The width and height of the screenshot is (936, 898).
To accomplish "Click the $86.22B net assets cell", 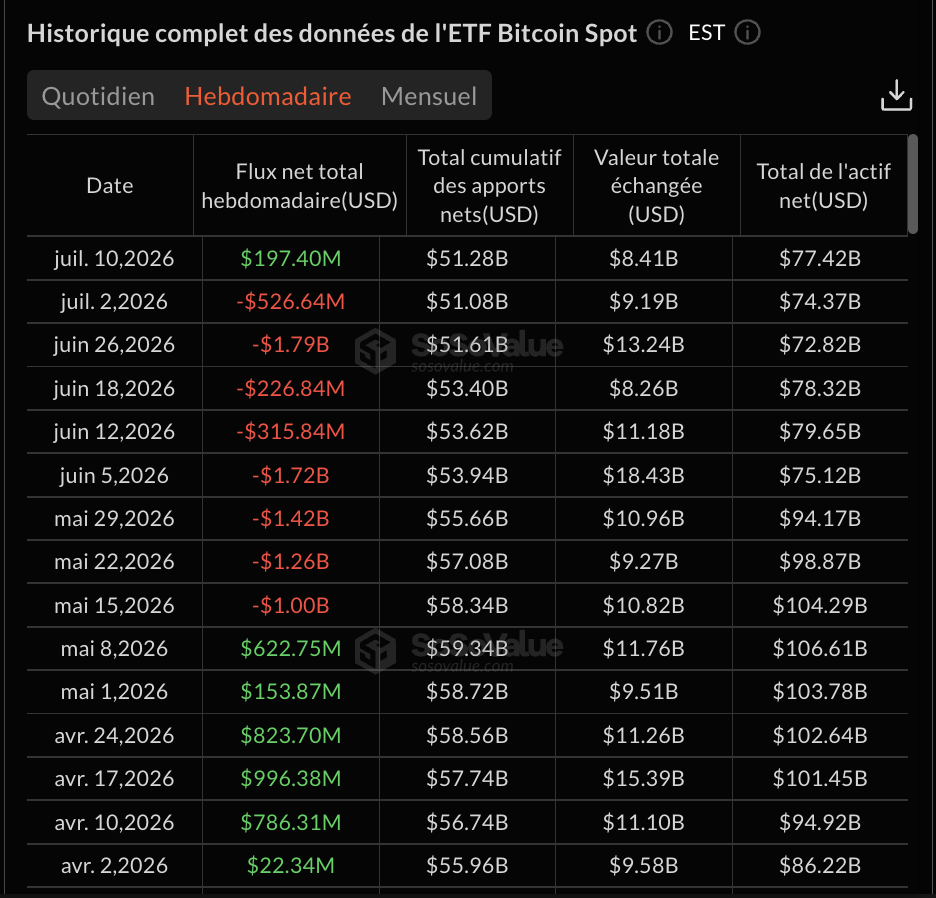I will 820,866.
